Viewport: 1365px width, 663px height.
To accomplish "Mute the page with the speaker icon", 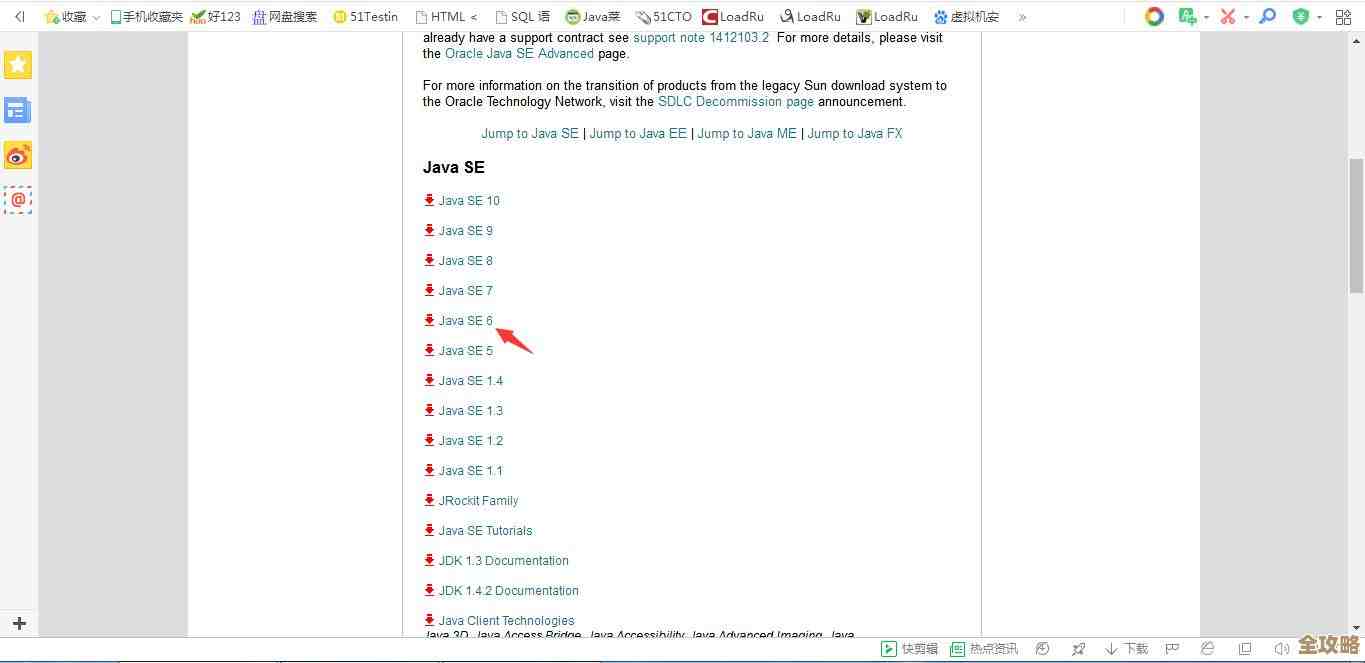I will (1283, 648).
